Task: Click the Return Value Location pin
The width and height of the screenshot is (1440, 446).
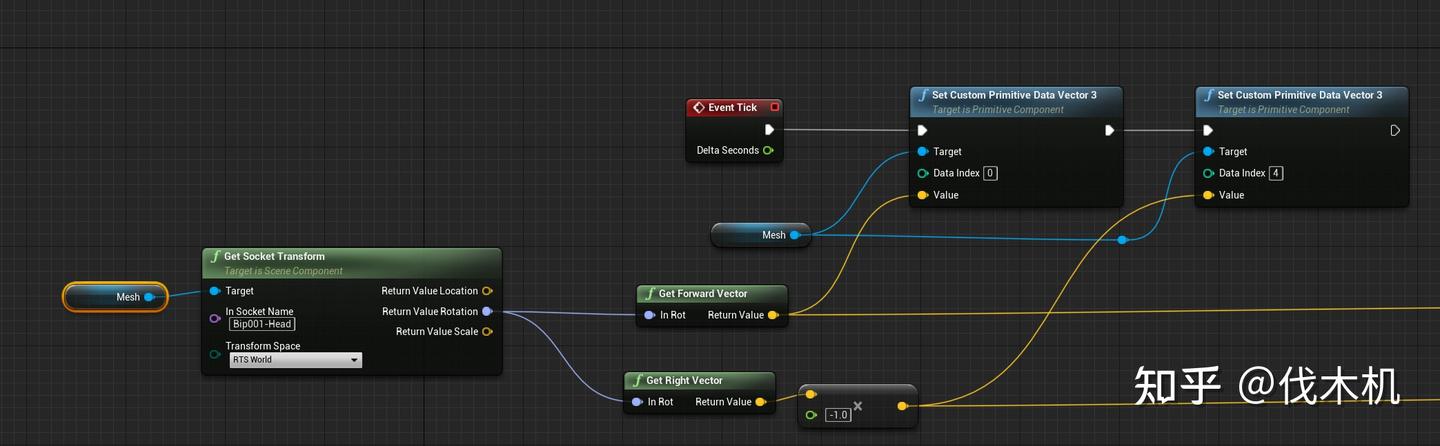Action: [x=487, y=291]
